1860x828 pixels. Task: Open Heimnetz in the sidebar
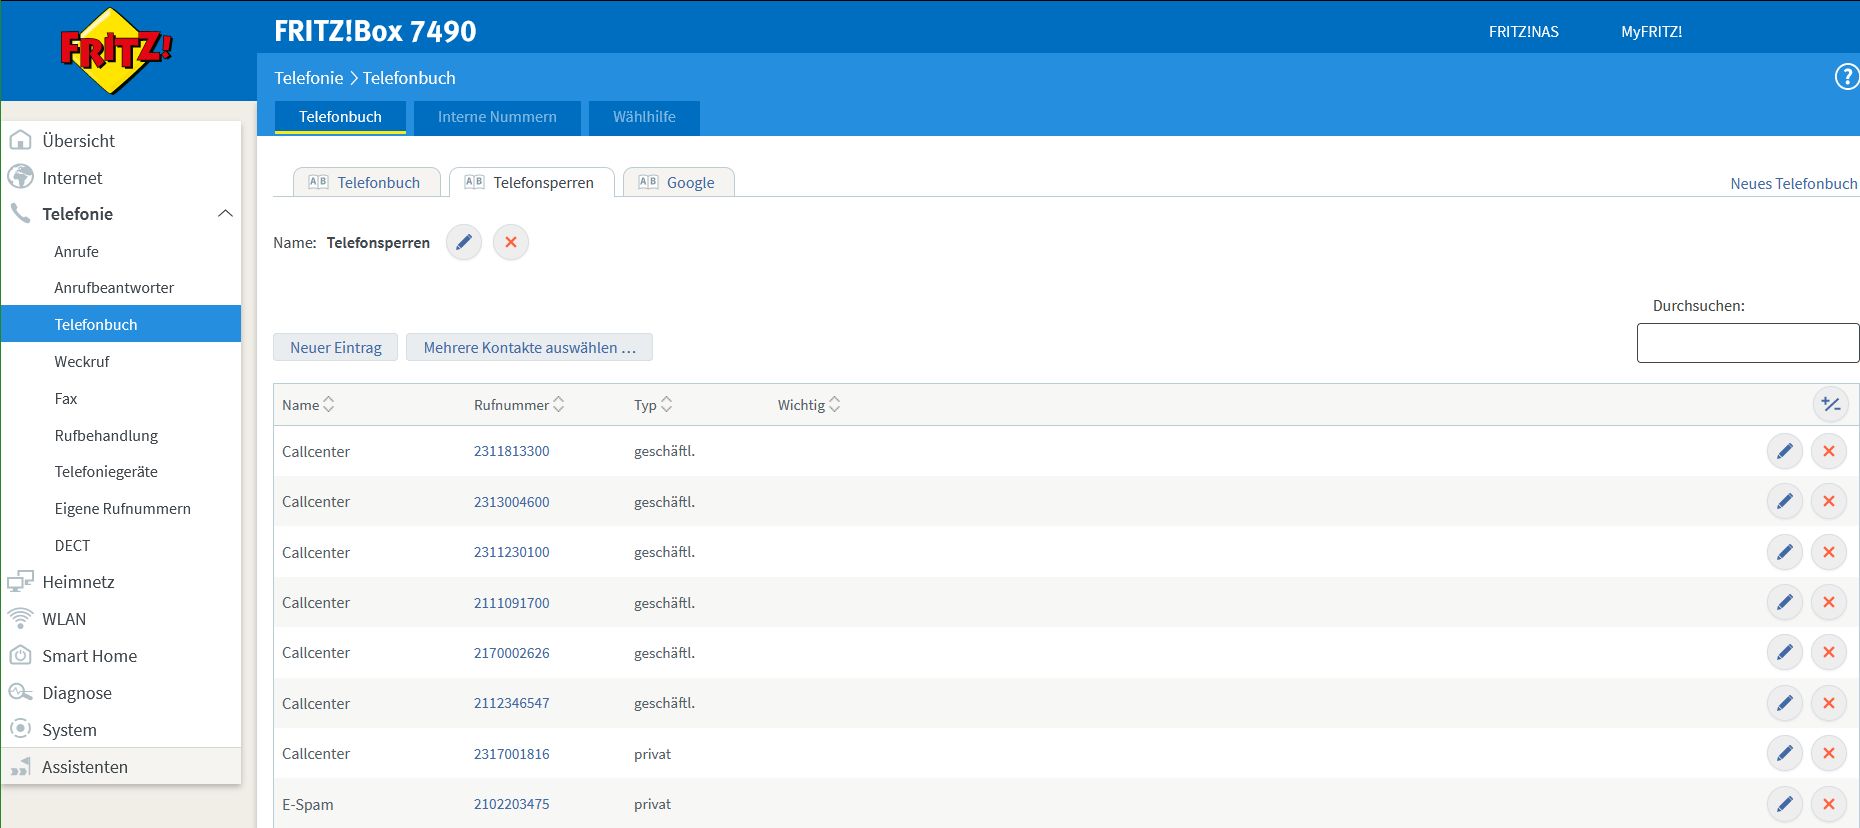click(121, 582)
